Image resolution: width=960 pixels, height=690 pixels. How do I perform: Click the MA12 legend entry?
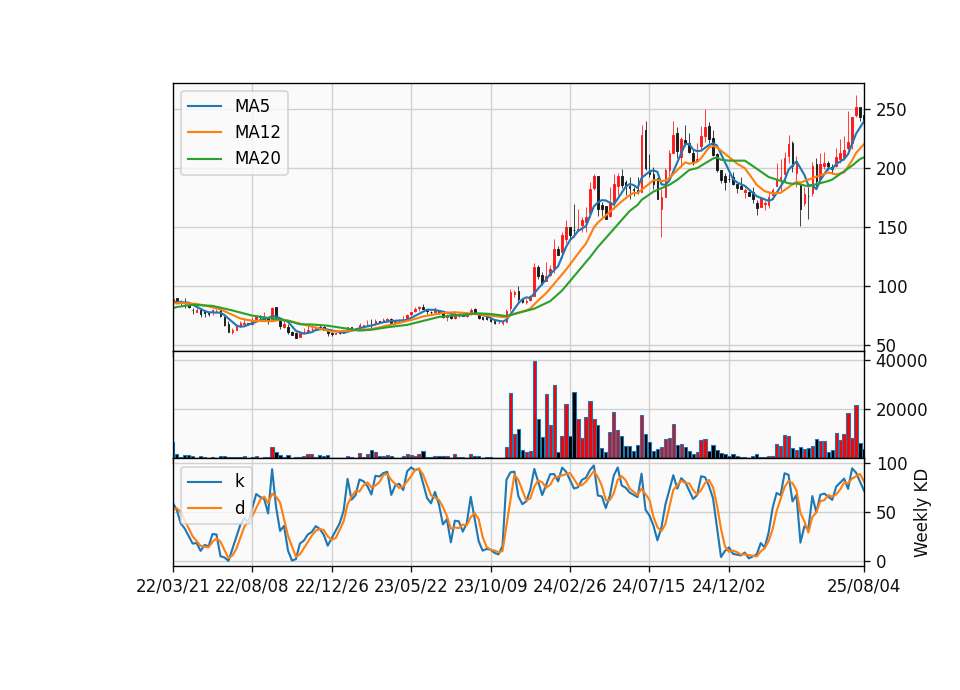(x=234, y=132)
